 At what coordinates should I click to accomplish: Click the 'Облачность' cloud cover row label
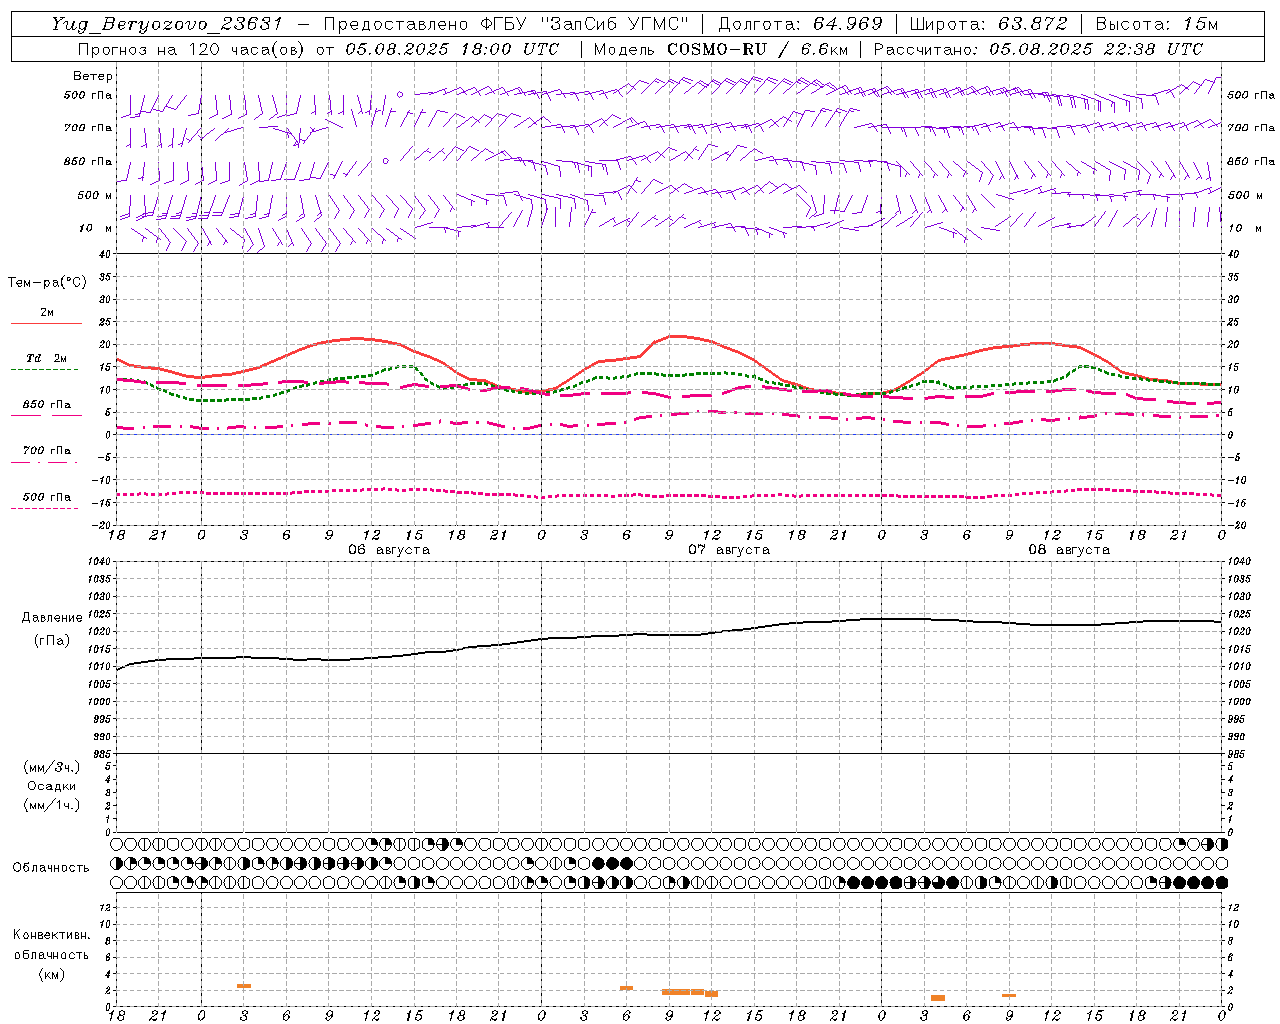(x=51, y=867)
